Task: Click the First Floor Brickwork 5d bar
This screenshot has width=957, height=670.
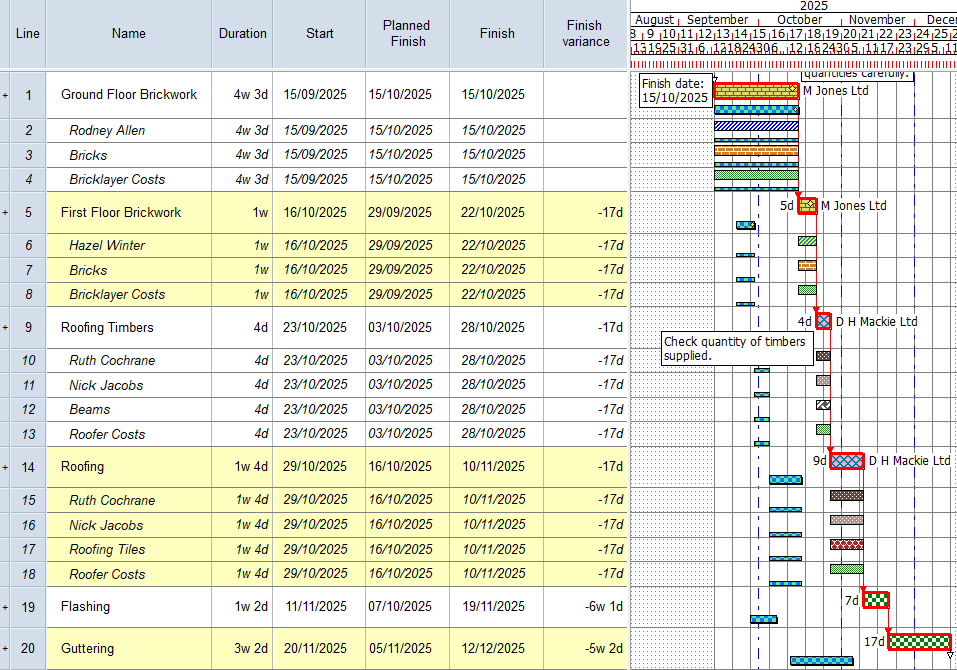Action: (807, 206)
